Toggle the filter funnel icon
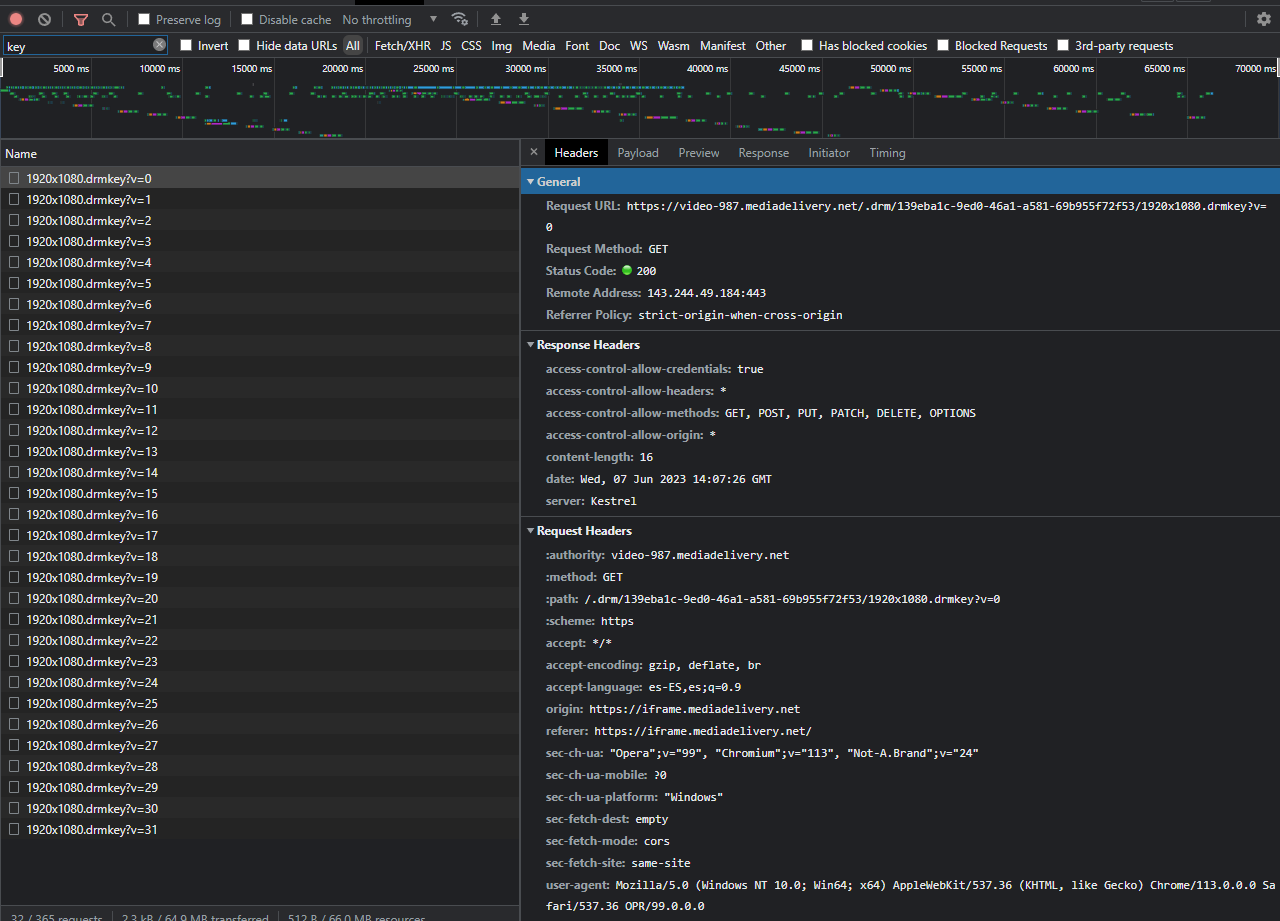Viewport: 1280px width, 921px height. tap(81, 19)
